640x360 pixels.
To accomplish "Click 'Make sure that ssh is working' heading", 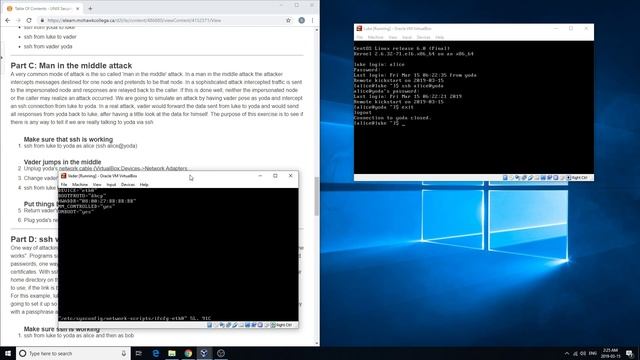I will 68,139.
